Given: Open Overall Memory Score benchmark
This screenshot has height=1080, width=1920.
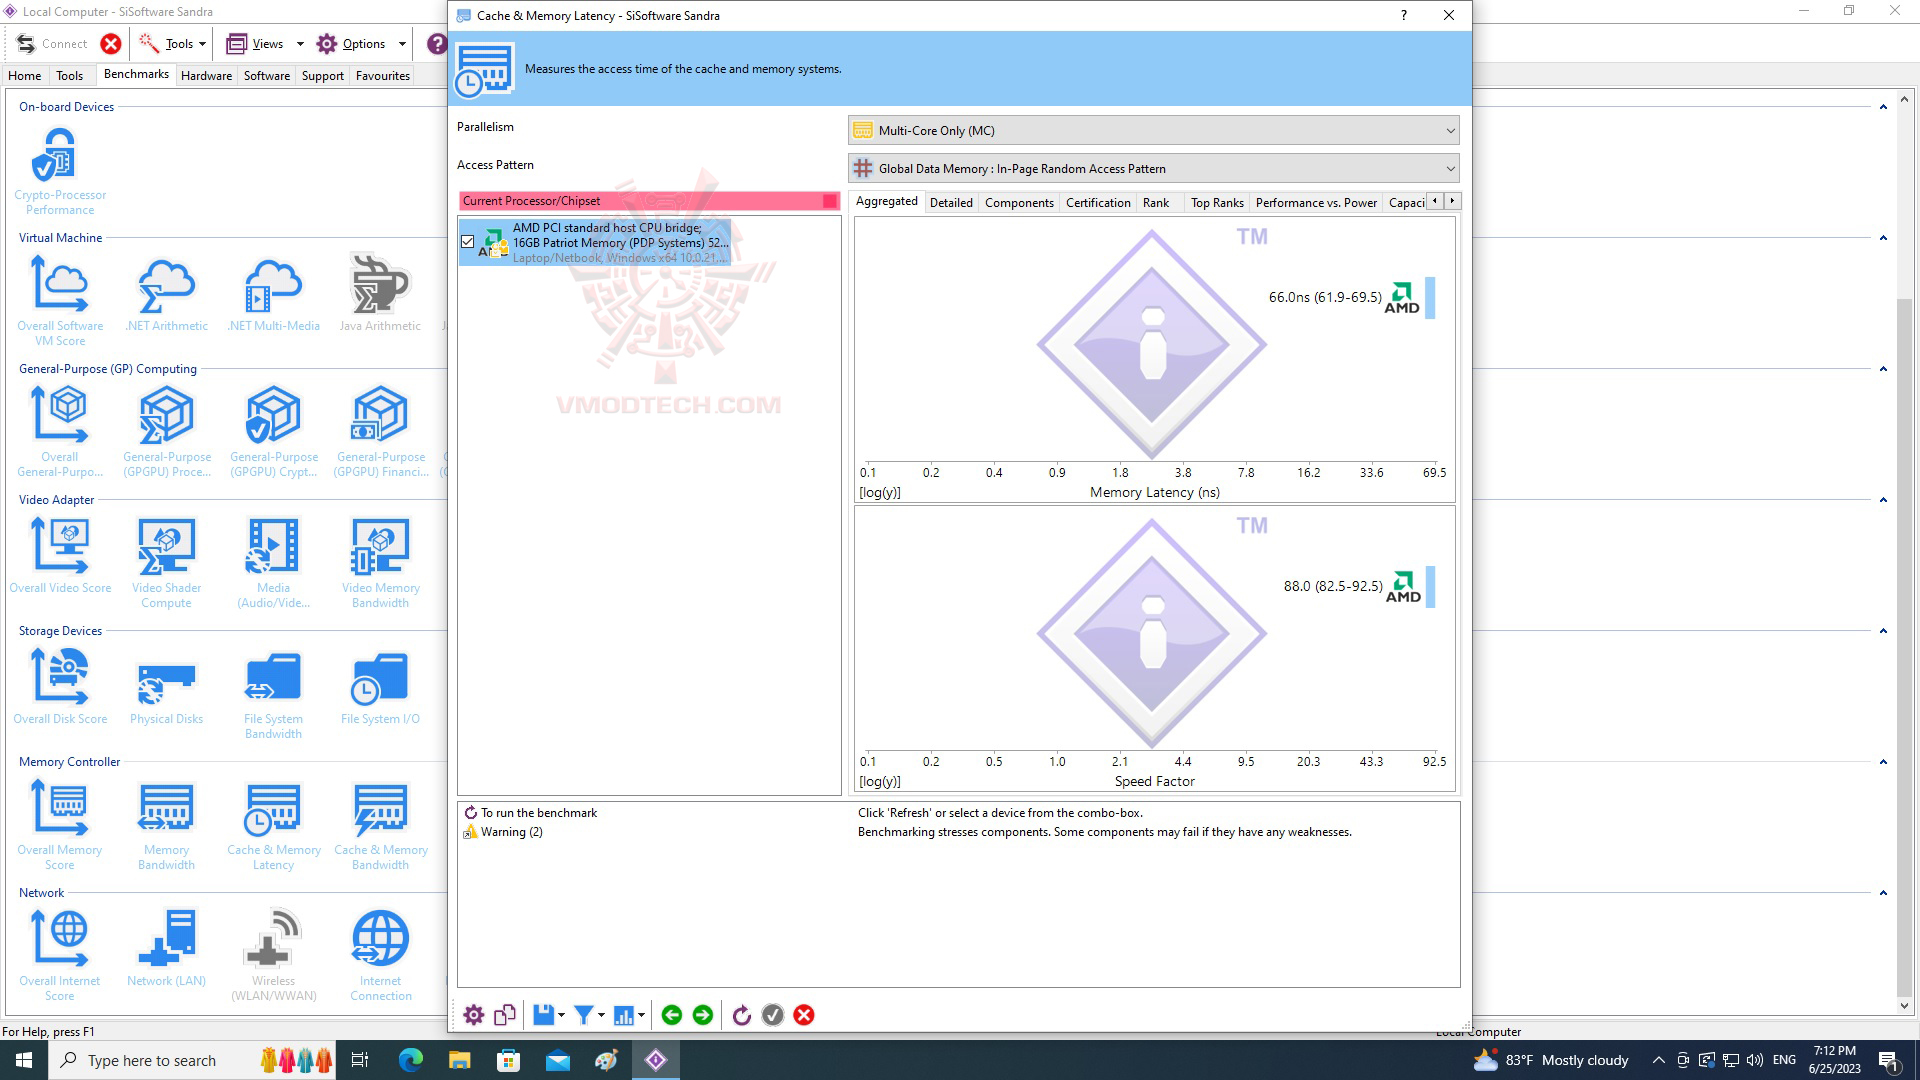Looking at the screenshot, I should pyautogui.click(x=60, y=825).
